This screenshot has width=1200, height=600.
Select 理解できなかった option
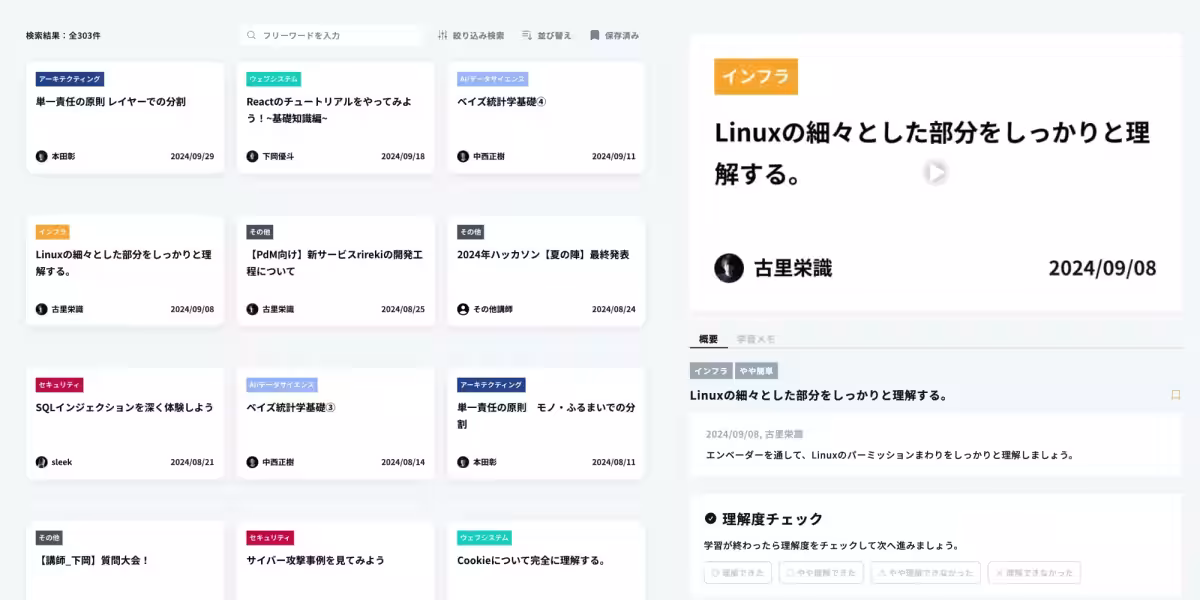[x=1034, y=572]
